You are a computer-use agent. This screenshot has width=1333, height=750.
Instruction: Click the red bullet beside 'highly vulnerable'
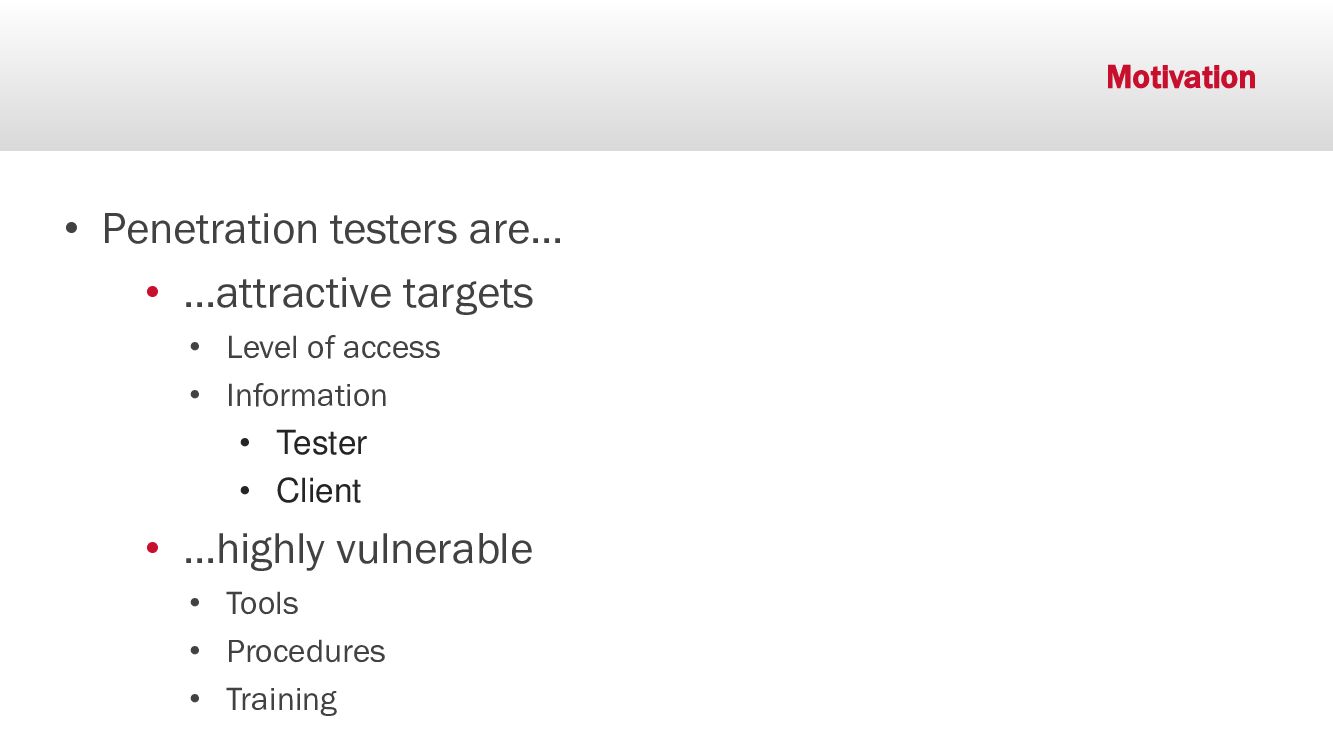tap(153, 548)
